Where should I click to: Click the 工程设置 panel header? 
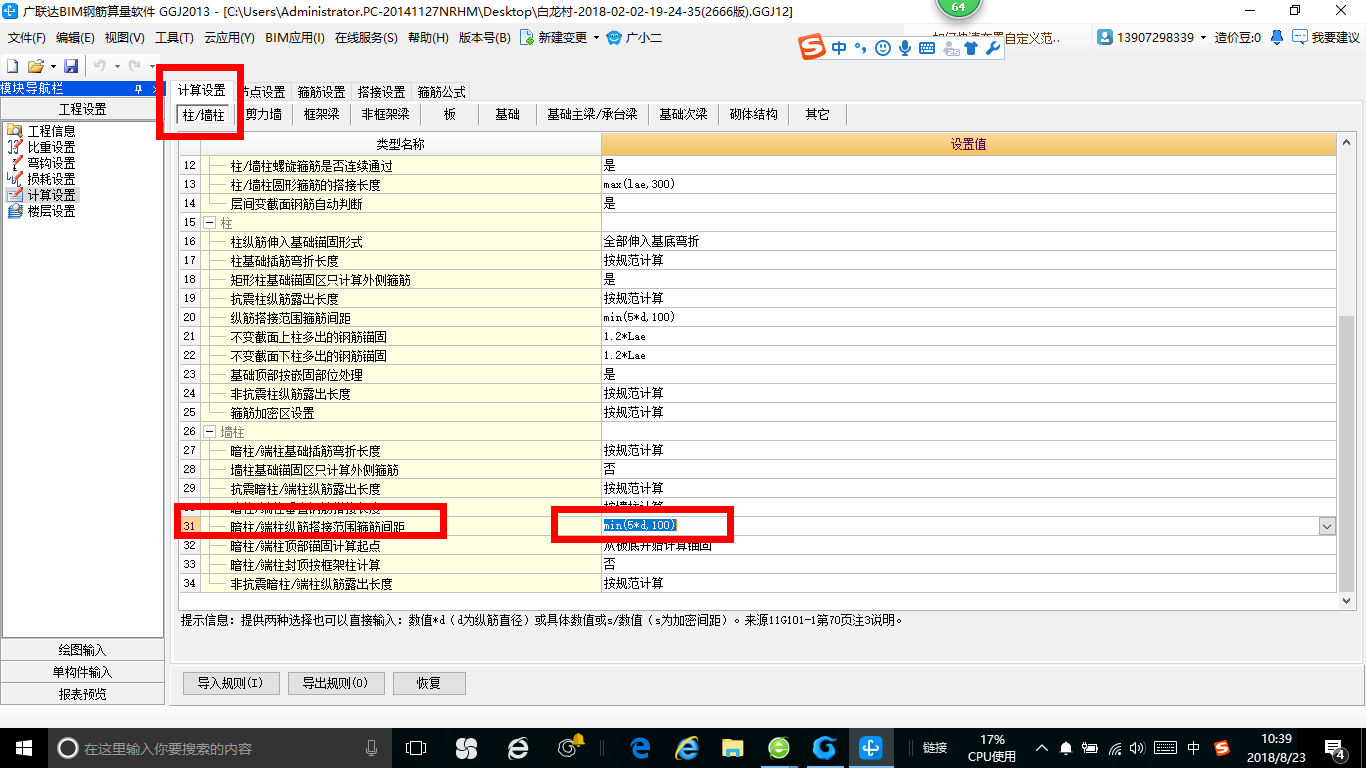coord(83,109)
